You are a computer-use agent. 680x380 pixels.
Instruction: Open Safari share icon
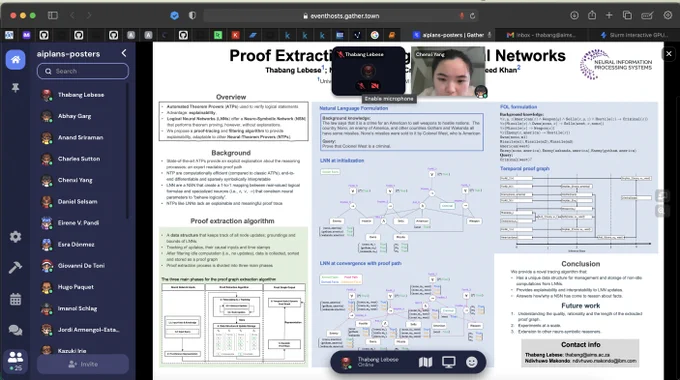pyautogui.click(x=592, y=16)
